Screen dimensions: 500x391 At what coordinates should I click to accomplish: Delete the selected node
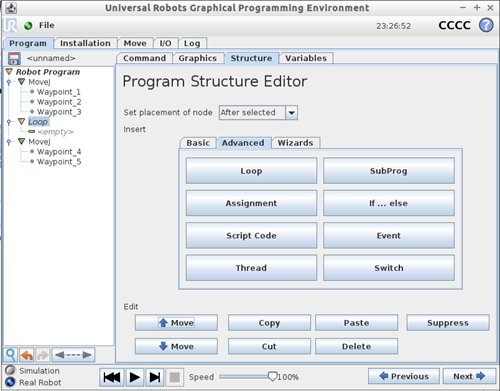(356, 346)
